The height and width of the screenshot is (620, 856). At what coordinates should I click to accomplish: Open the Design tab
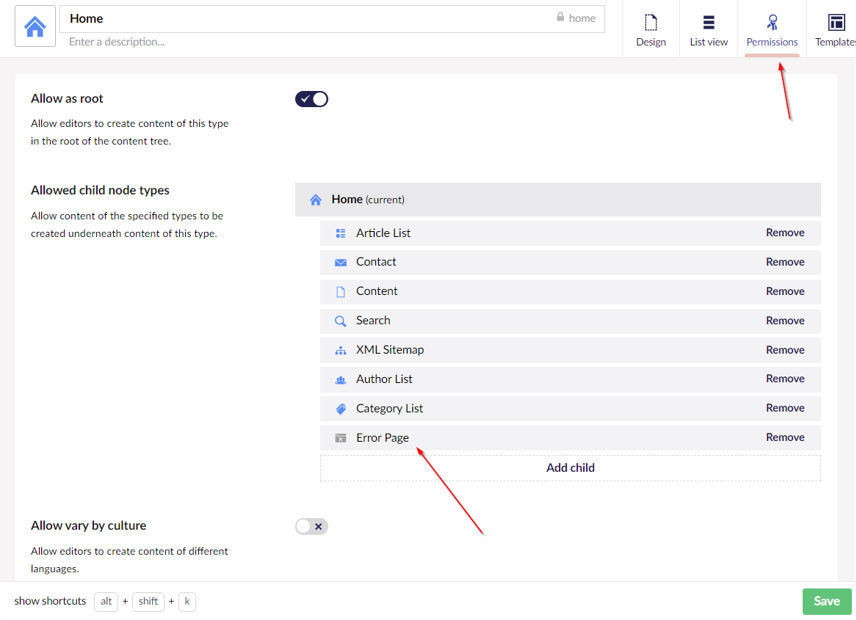pyautogui.click(x=650, y=29)
